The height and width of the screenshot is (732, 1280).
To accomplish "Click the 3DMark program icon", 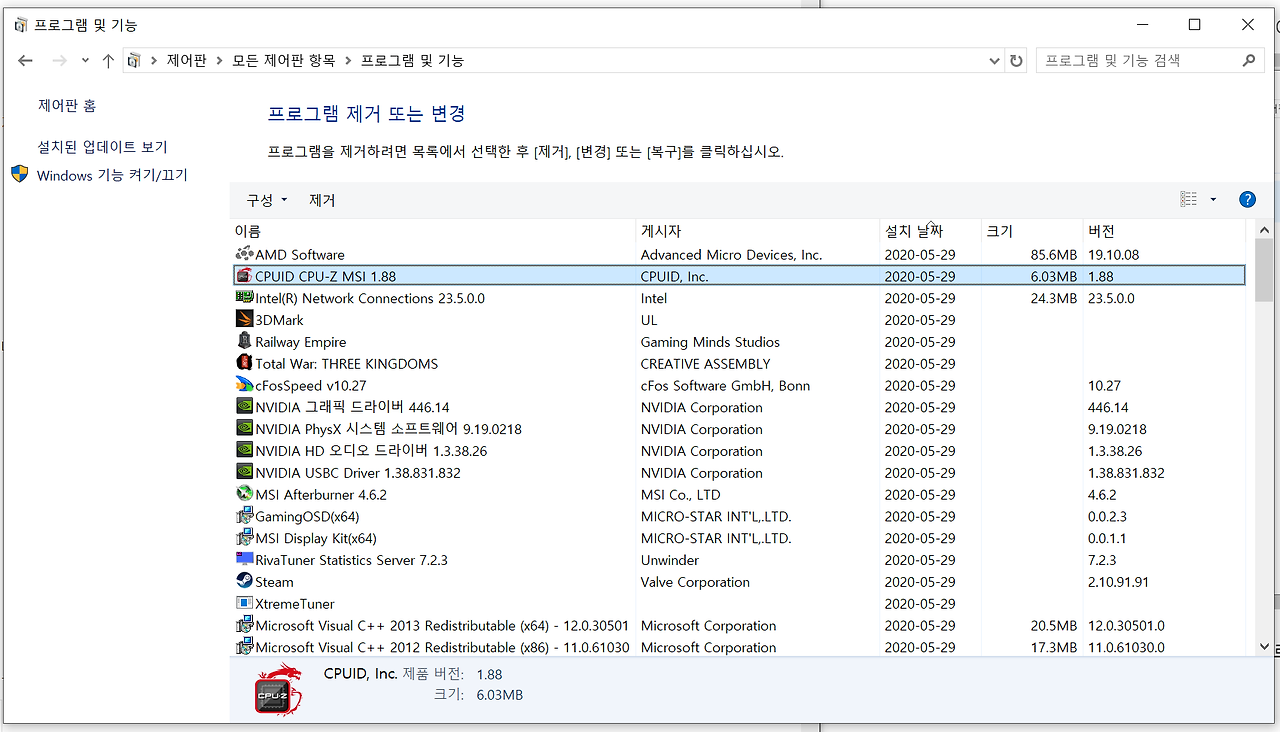I will pyautogui.click(x=244, y=320).
